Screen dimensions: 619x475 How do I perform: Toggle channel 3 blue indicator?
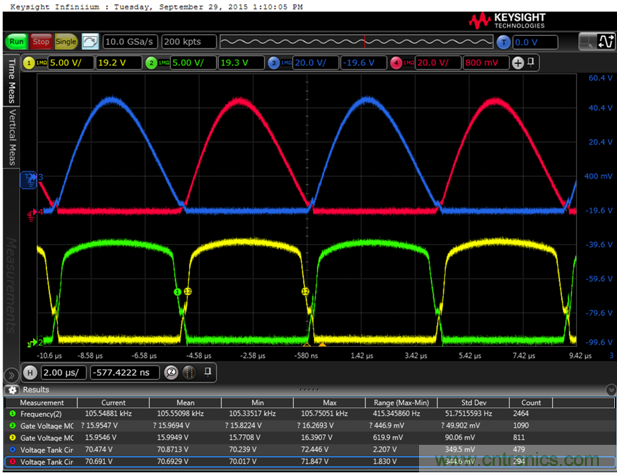pos(274,62)
